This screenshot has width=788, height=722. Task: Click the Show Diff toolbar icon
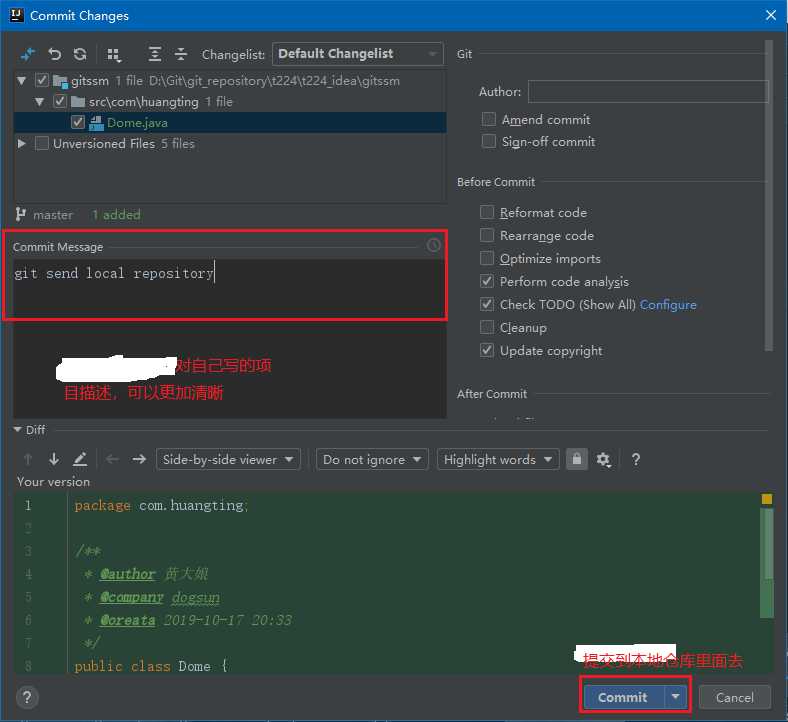[28, 54]
